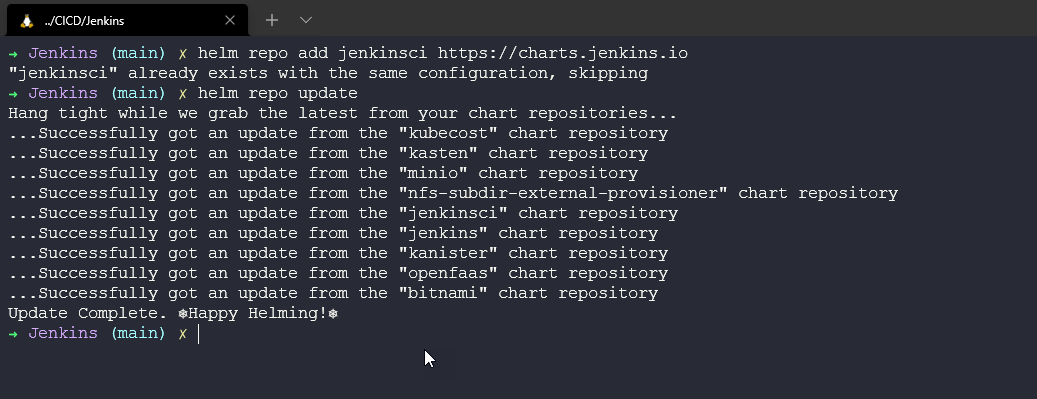
Task: Click the snowflake icon before Happy Helming
Action: (183, 314)
